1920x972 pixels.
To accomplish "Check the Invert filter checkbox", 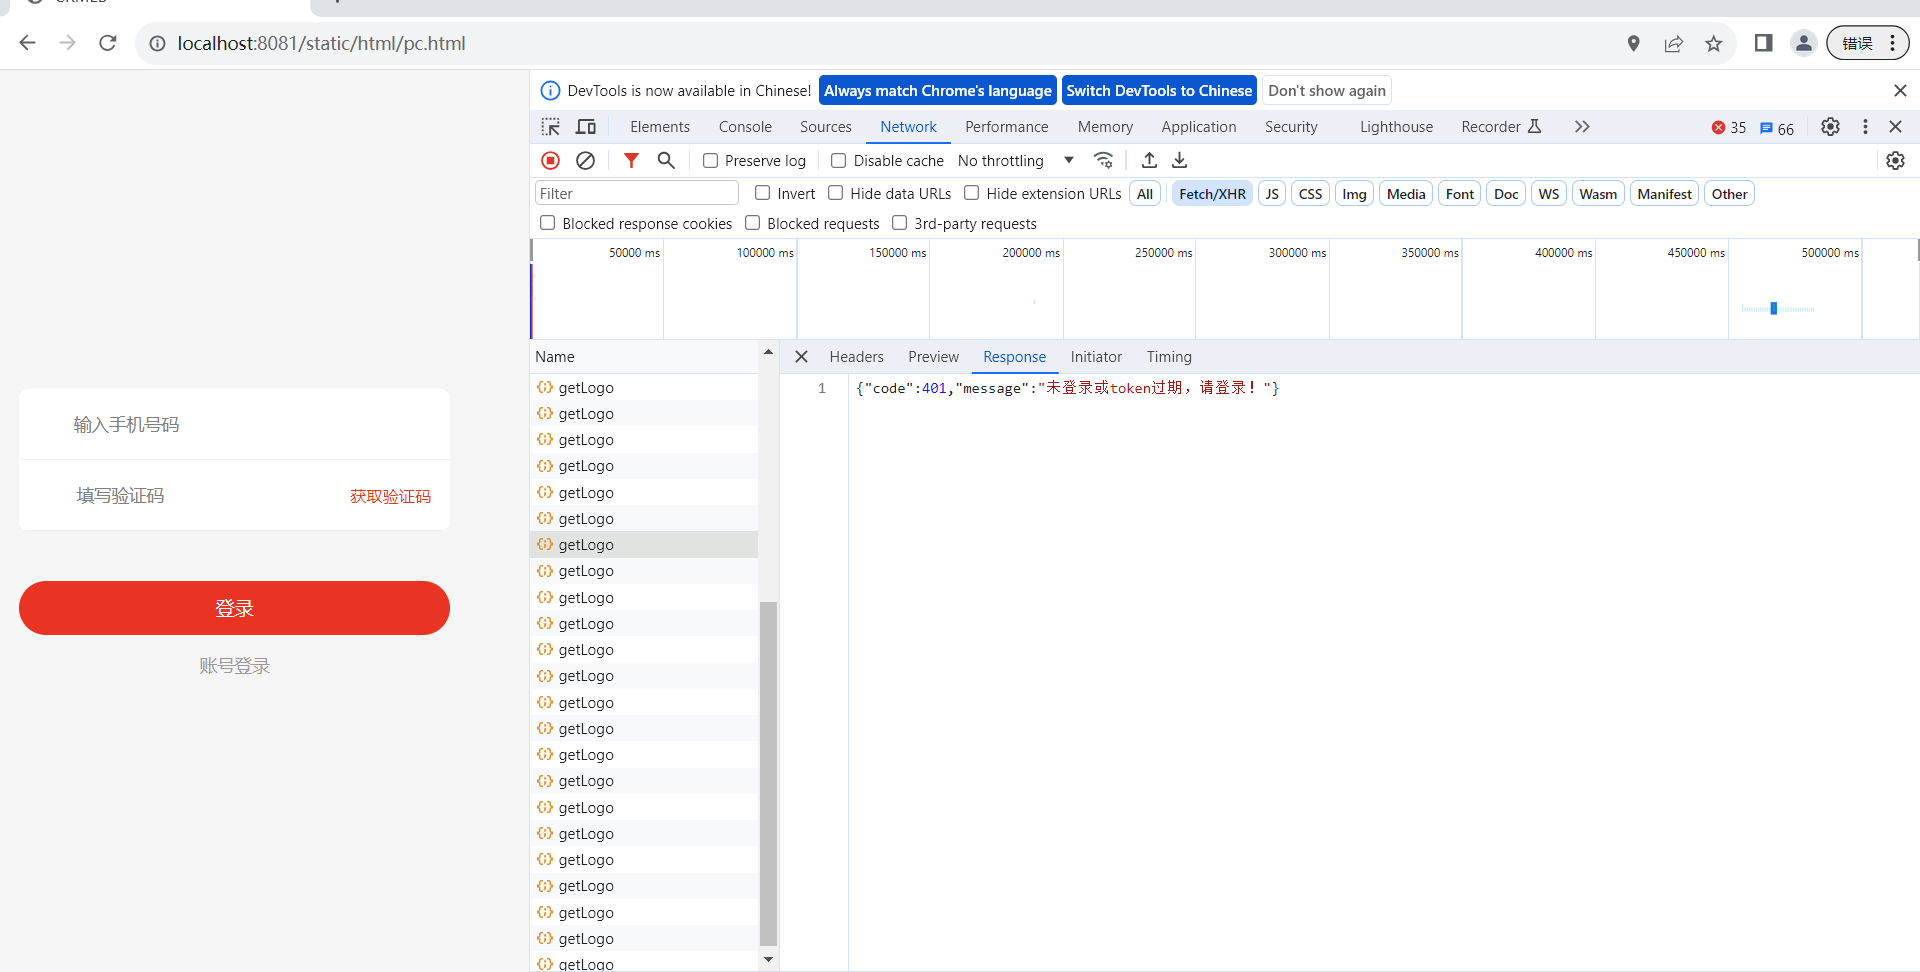I will [763, 193].
